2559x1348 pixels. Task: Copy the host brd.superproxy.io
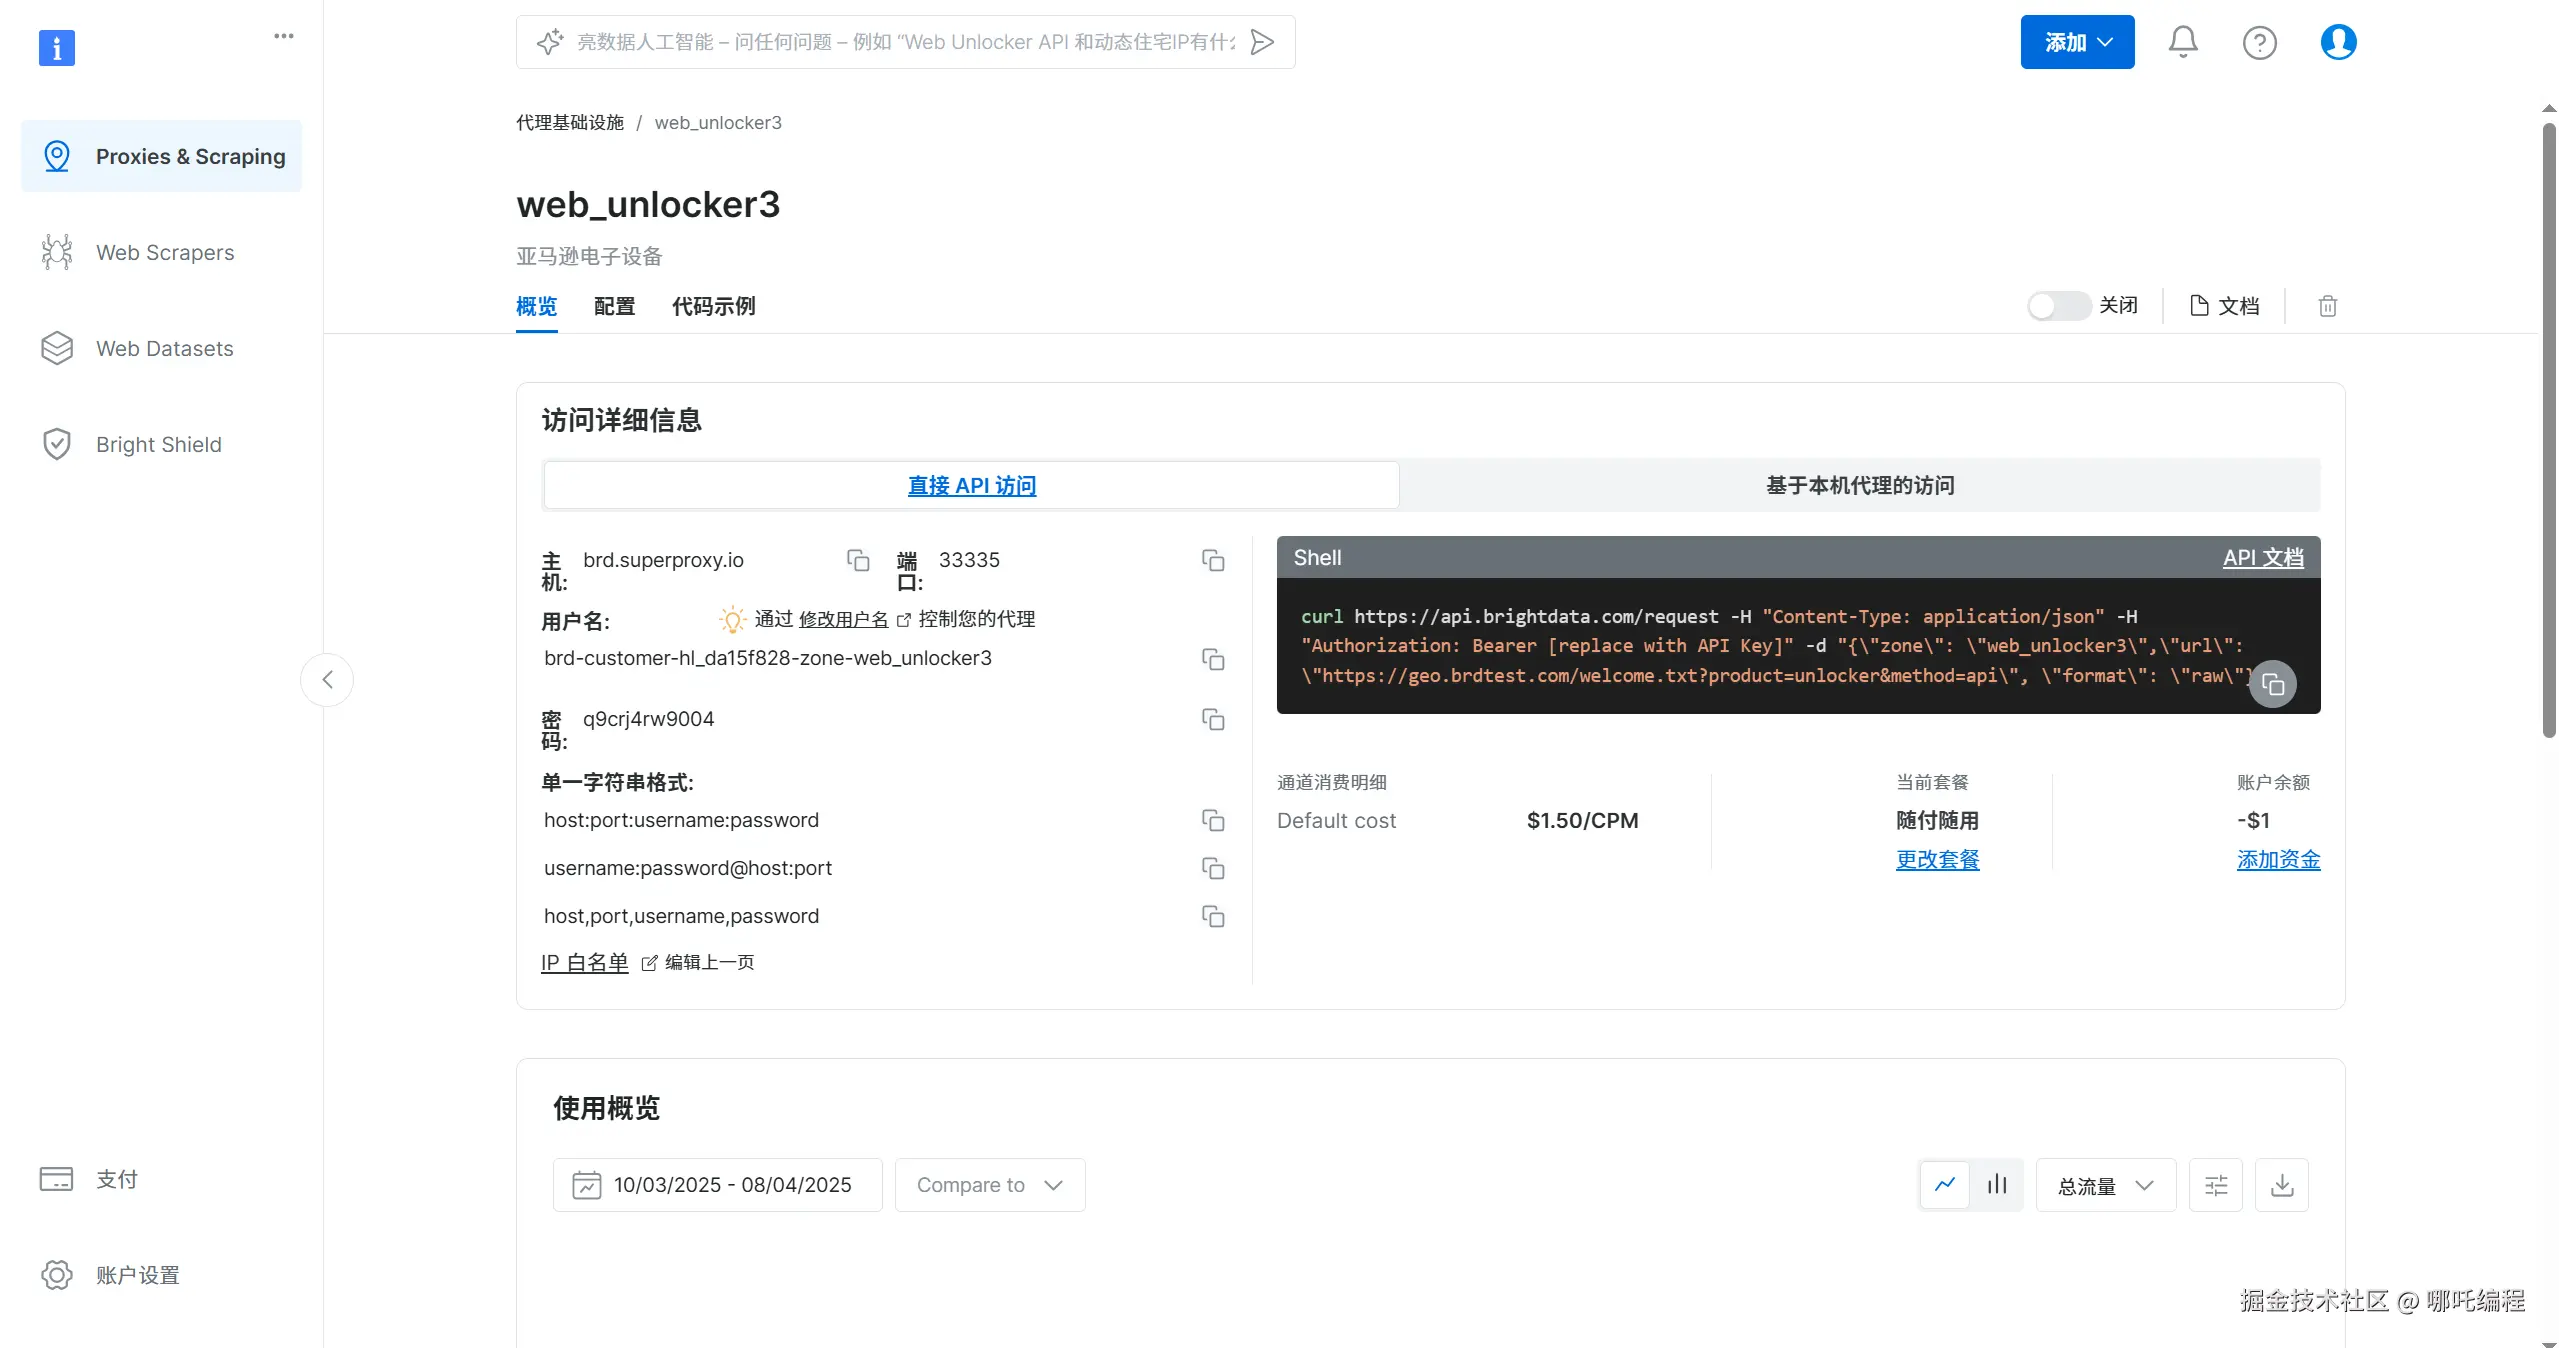[x=858, y=560]
